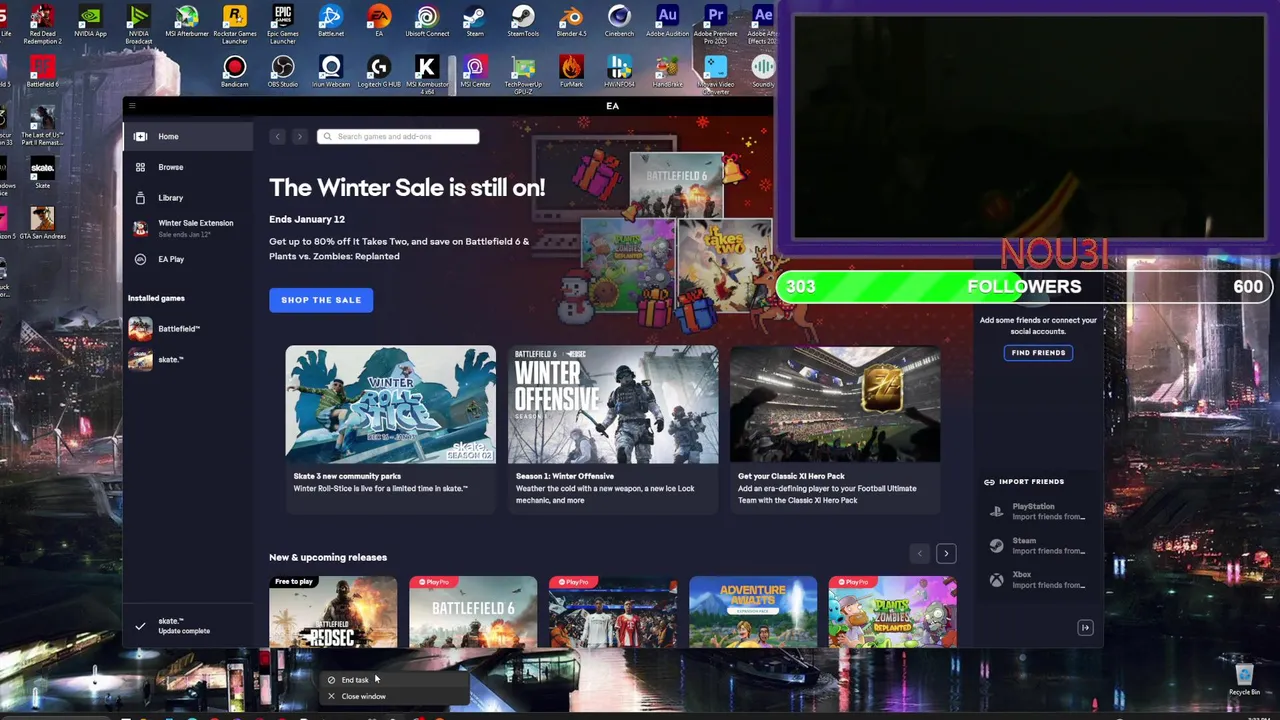Open the Battlefield 6 Play Pro tile
This screenshot has height=720, width=1280.
click(473, 611)
